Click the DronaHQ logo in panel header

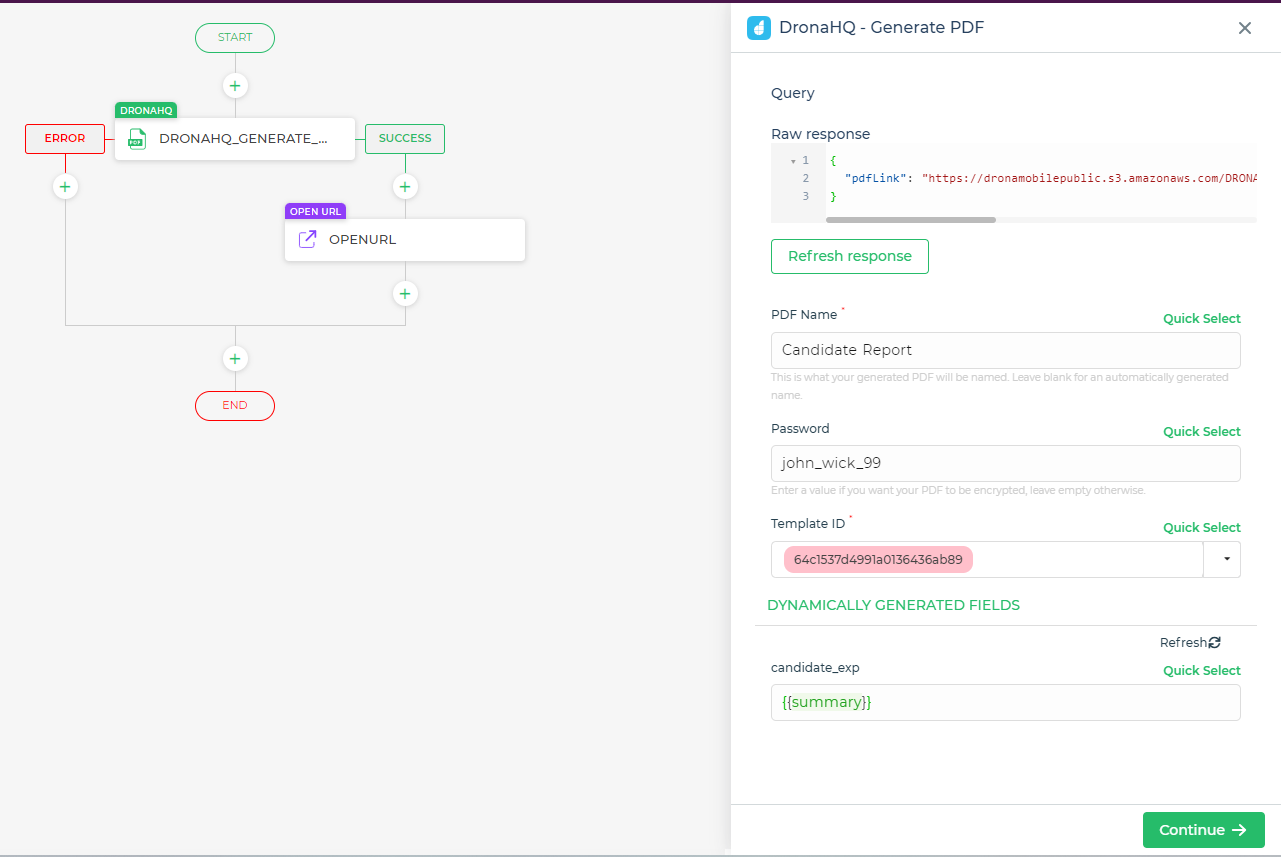pyautogui.click(x=759, y=28)
